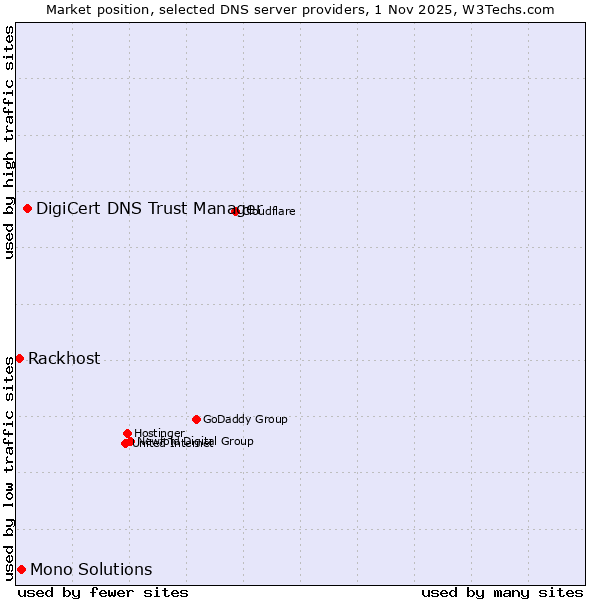Click the Hostinger text label
The image size is (600, 600).
[x=159, y=433]
